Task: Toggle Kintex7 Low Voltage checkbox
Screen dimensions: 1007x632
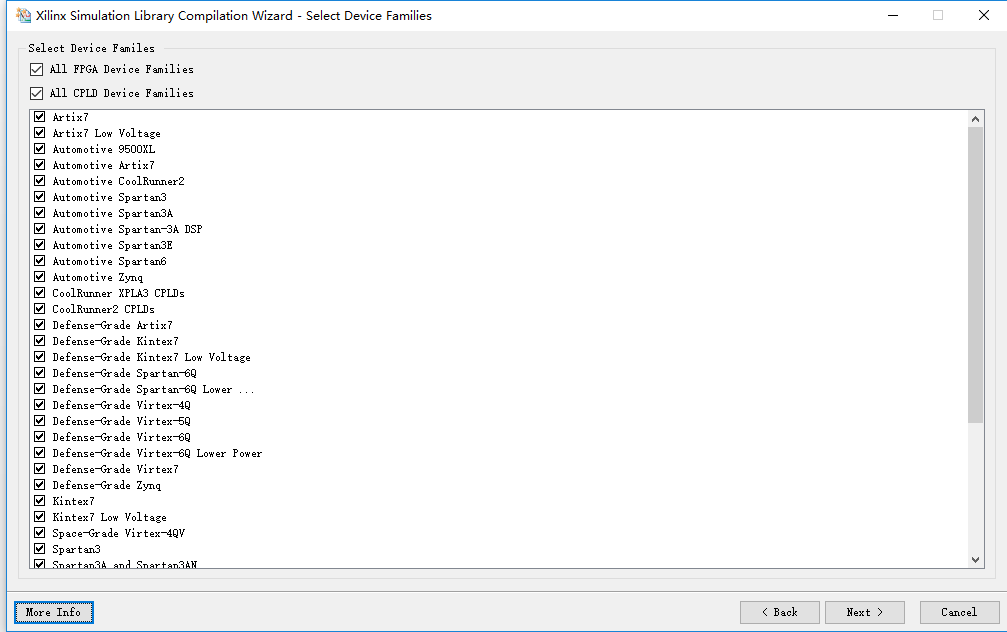Action: [40, 517]
